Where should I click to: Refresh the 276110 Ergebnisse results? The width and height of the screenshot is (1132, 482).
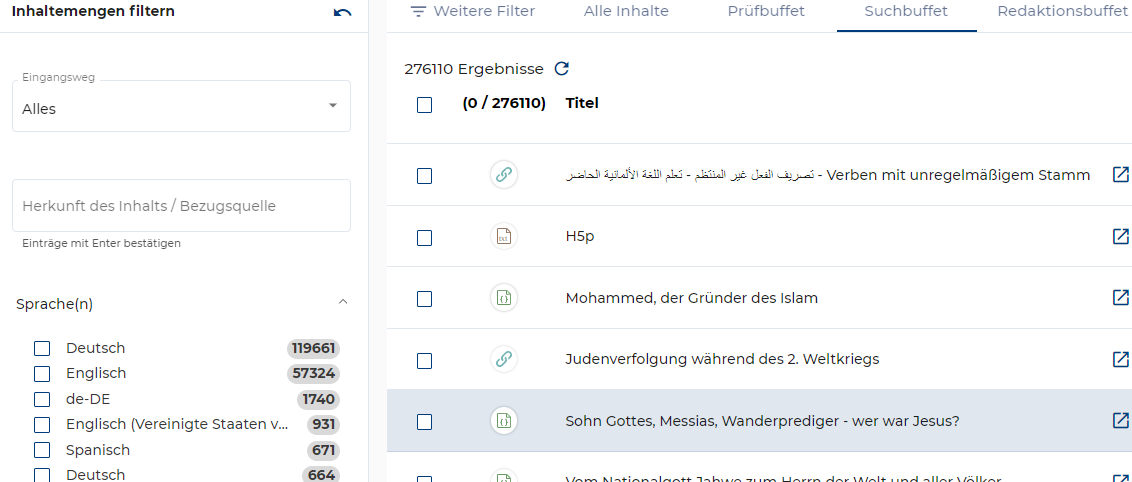562,69
